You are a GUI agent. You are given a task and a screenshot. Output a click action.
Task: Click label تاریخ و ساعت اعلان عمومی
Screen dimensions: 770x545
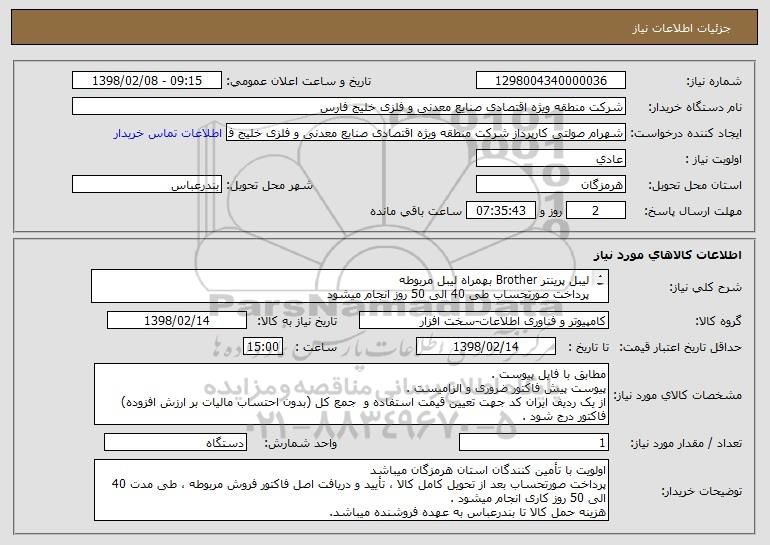(x=299, y=81)
